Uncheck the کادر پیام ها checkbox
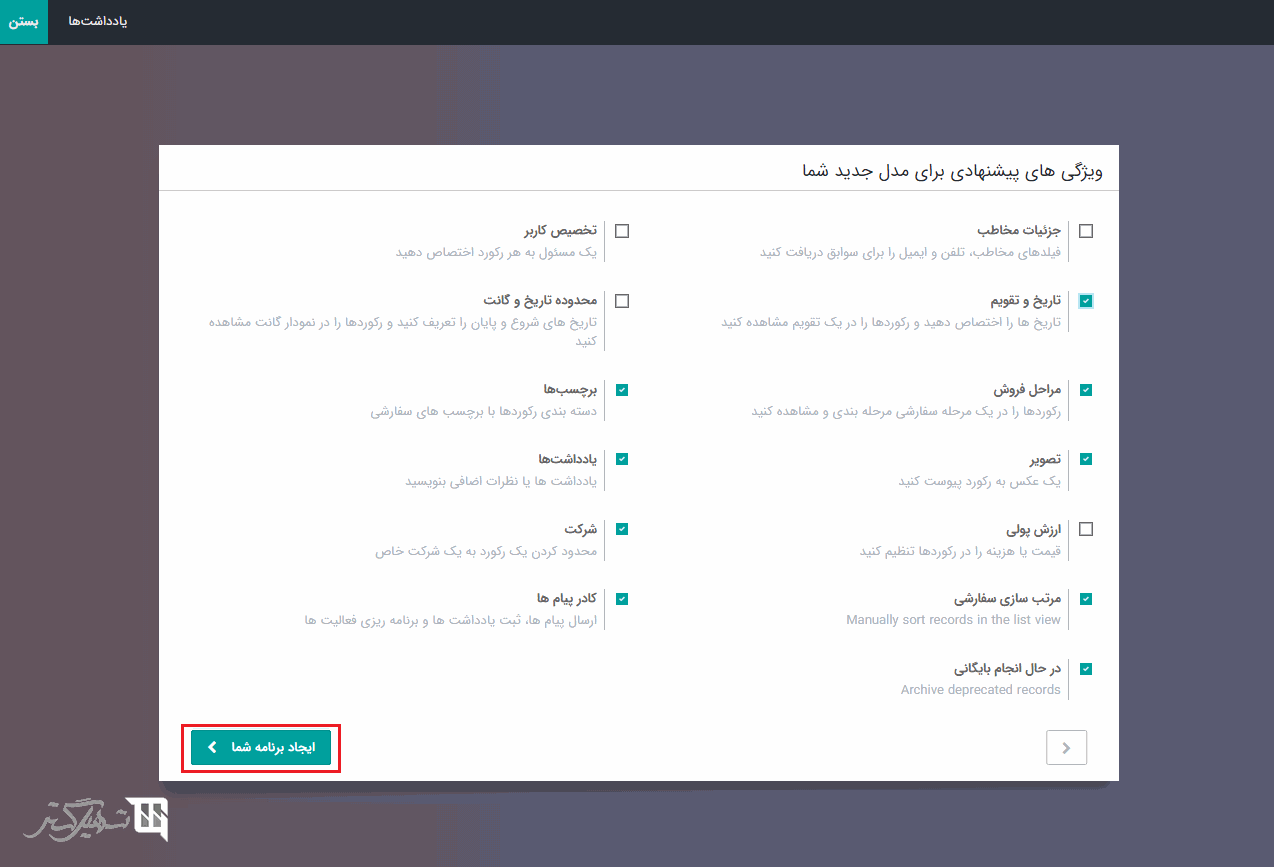Viewport: 1274px width, 867px height. 622,599
